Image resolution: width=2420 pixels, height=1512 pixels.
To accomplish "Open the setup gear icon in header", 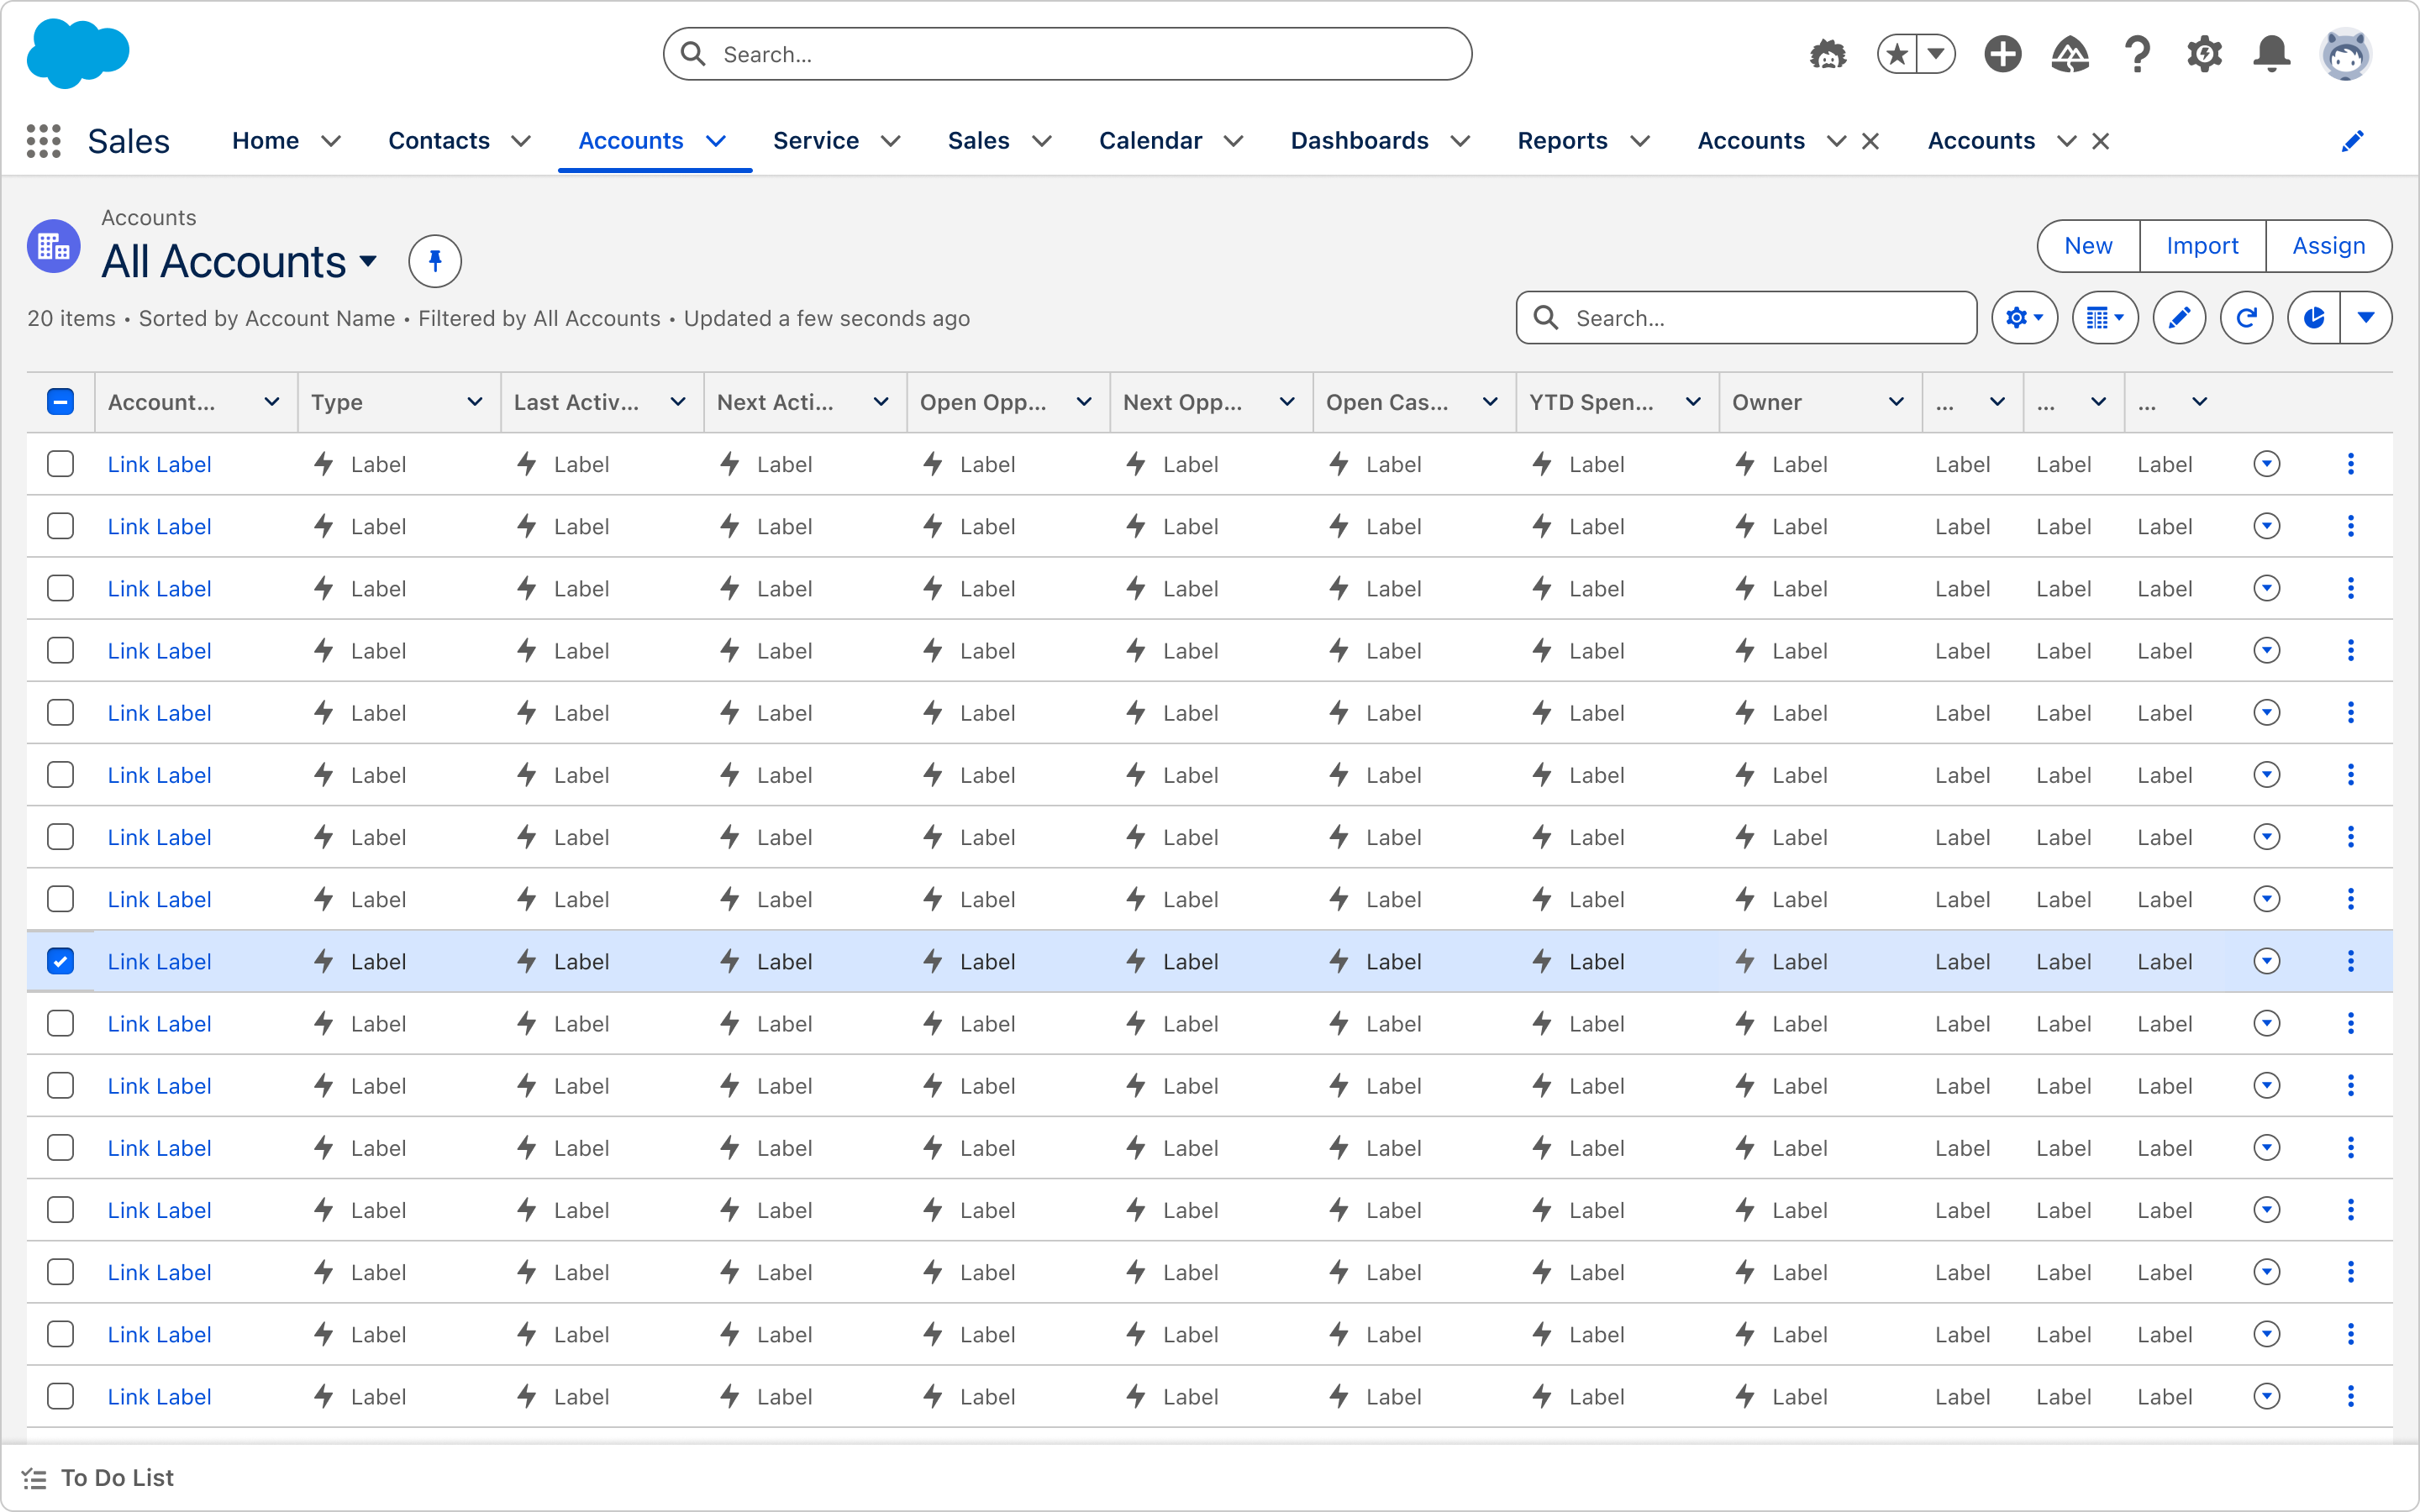I will pos(2204,54).
